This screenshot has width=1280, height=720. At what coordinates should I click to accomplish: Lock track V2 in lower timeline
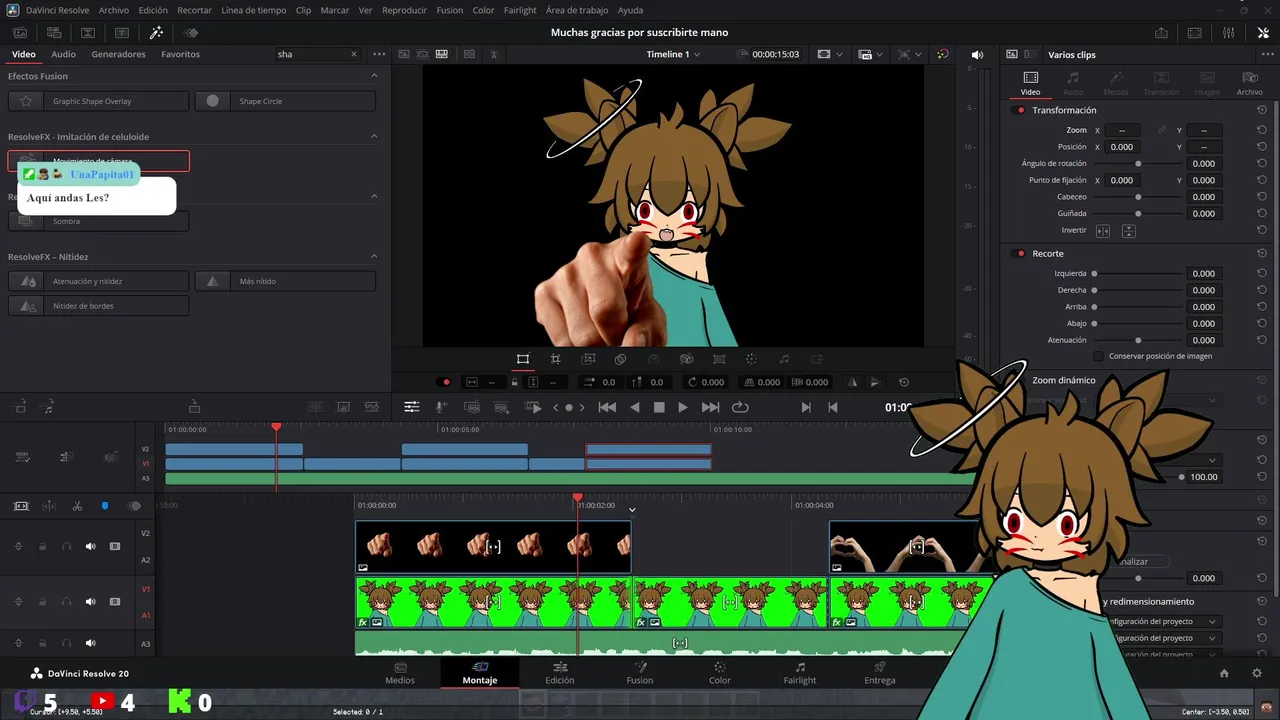coord(42,546)
